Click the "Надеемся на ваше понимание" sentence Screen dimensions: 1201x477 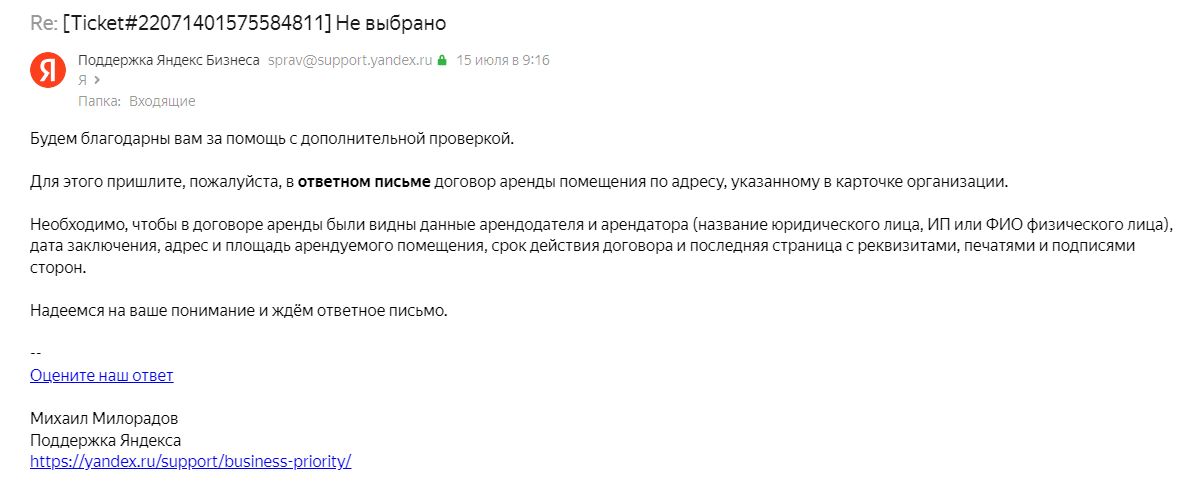pyautogui.click(x=238, y=310)
